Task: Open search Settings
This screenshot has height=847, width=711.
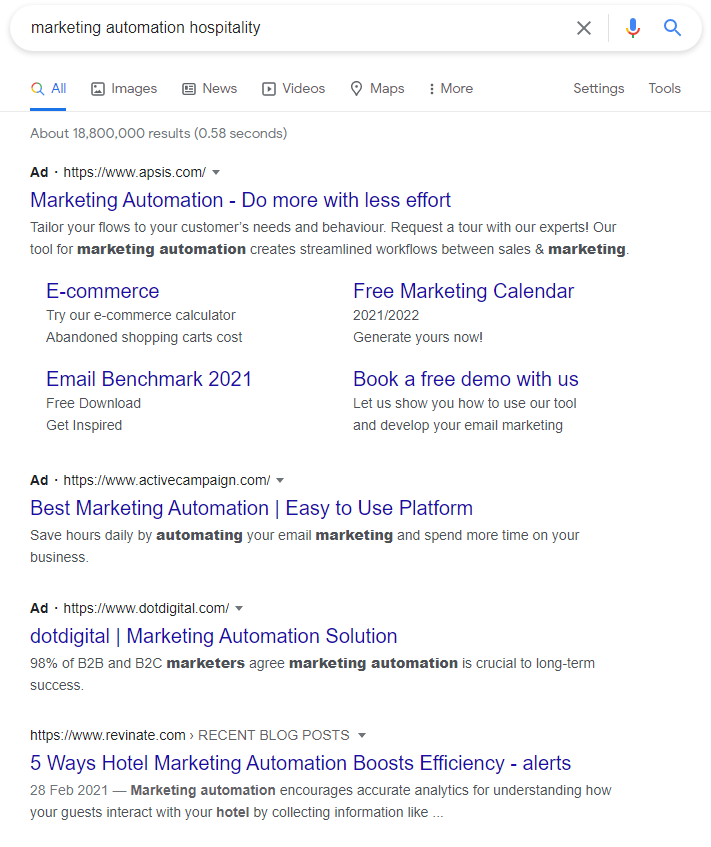Action: click(598, 89)
